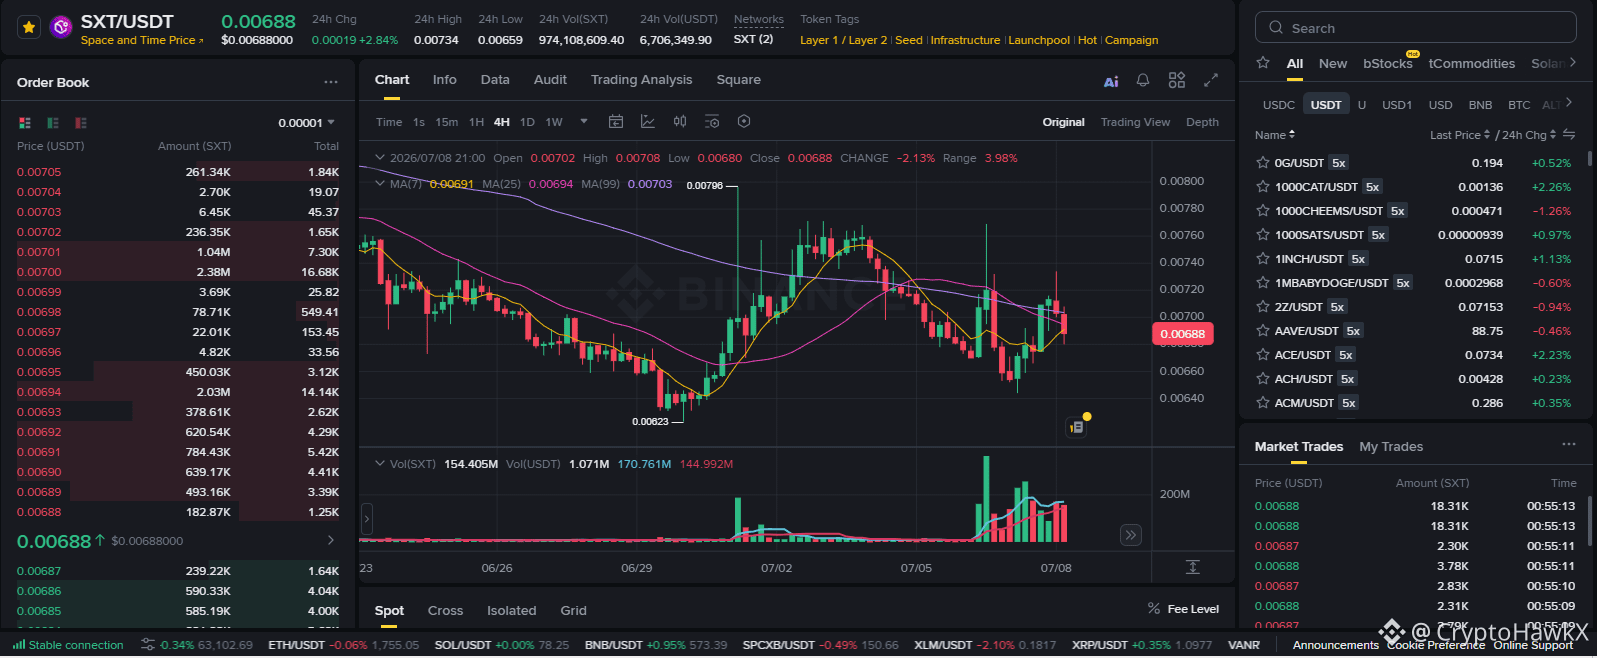Select the Cross margin tab
The image size is (1597, 658).
pos(445,611)
